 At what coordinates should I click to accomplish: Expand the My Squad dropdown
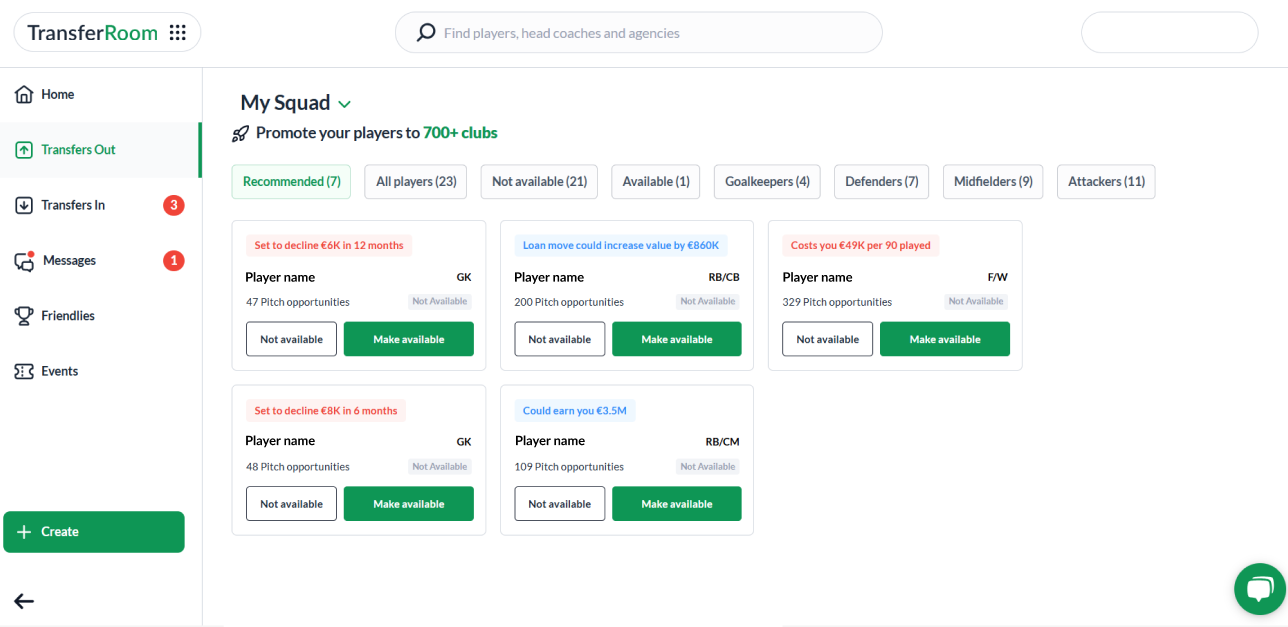pos(345,103)
